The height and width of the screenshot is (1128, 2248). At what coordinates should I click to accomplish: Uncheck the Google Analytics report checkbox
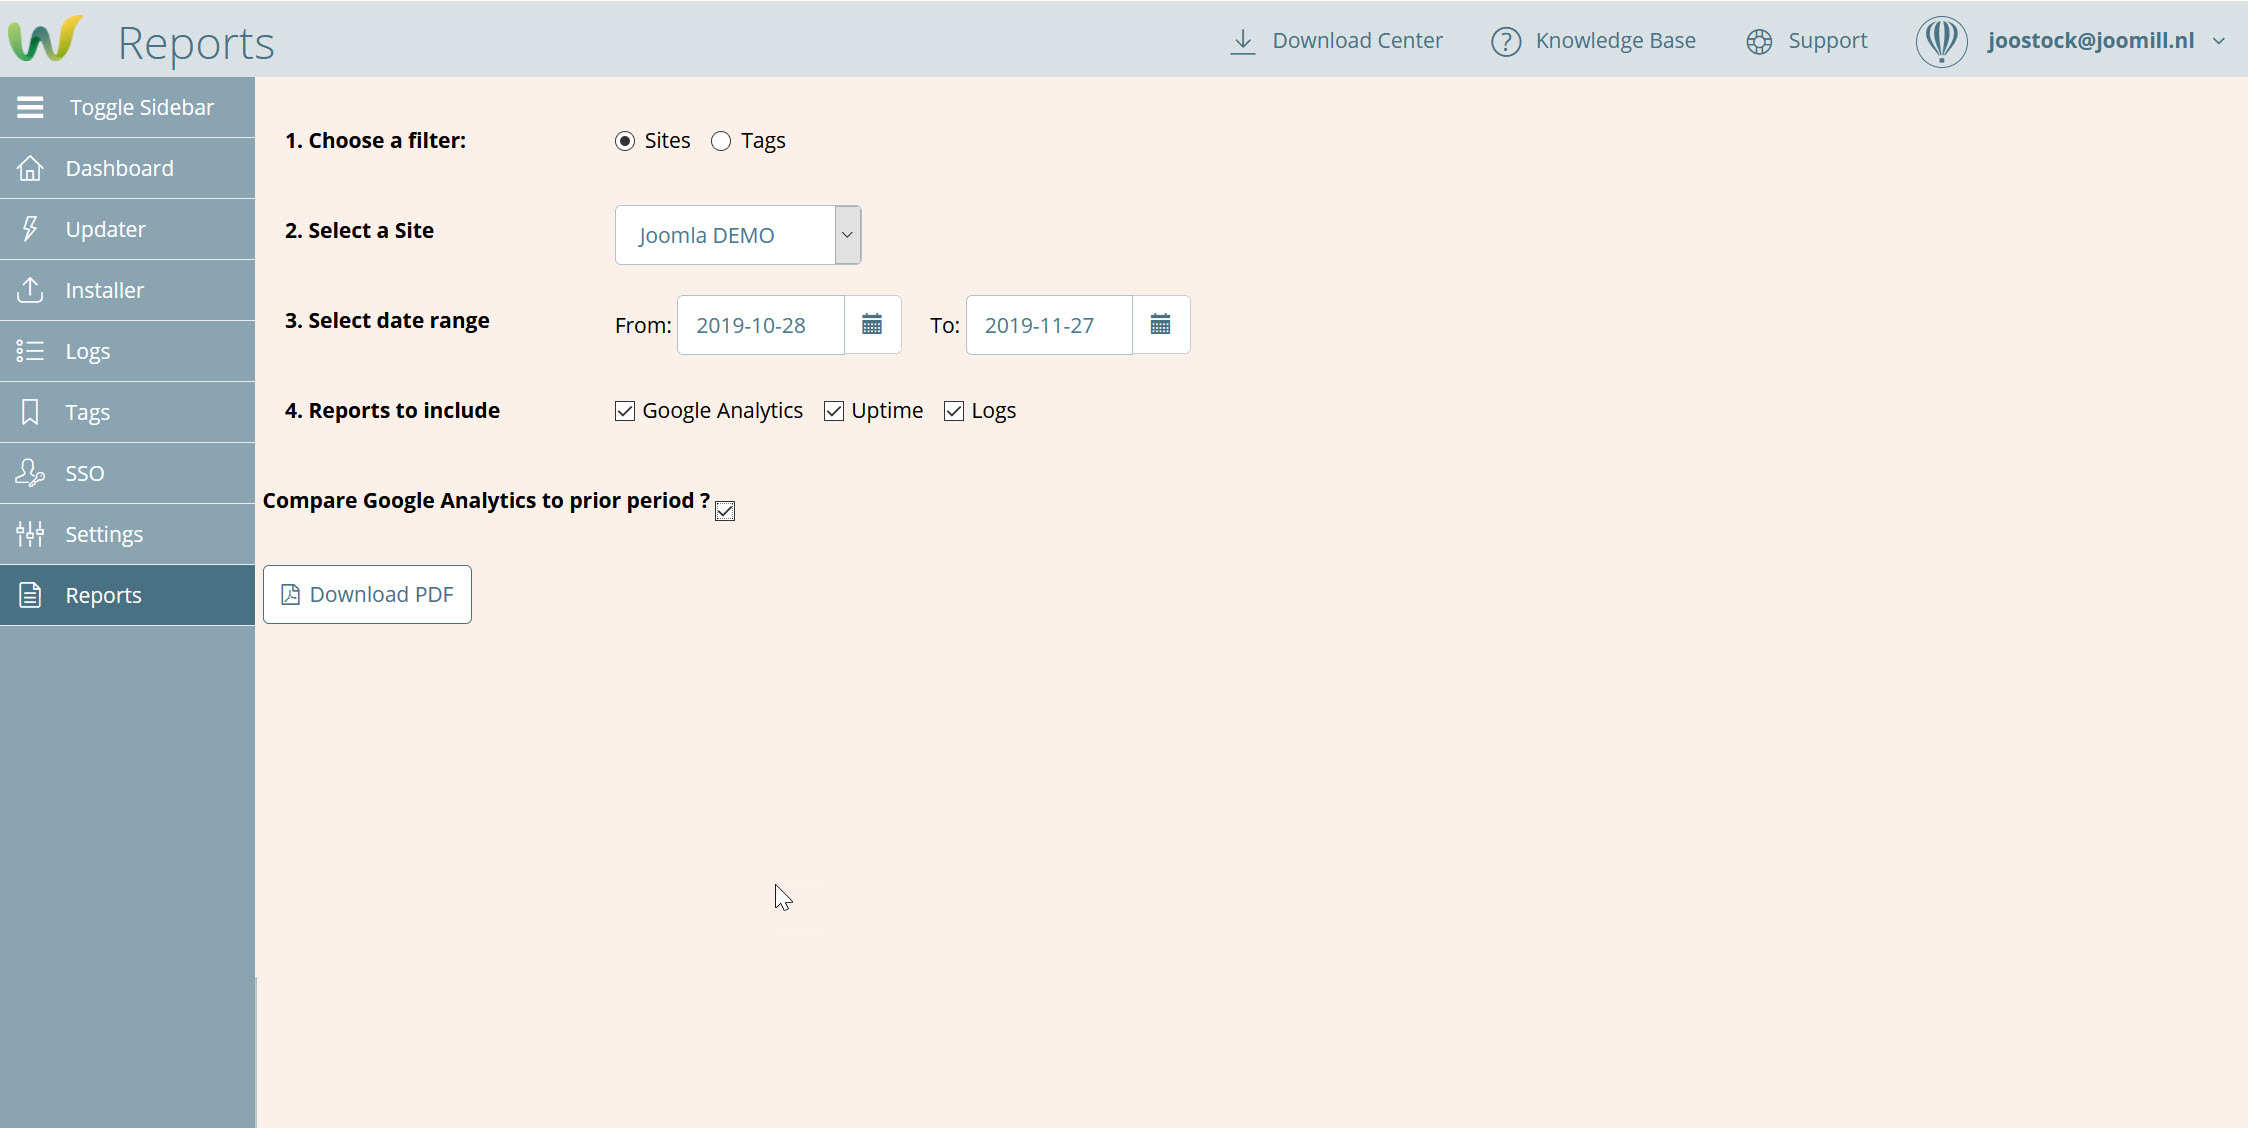tap(625, 411)
